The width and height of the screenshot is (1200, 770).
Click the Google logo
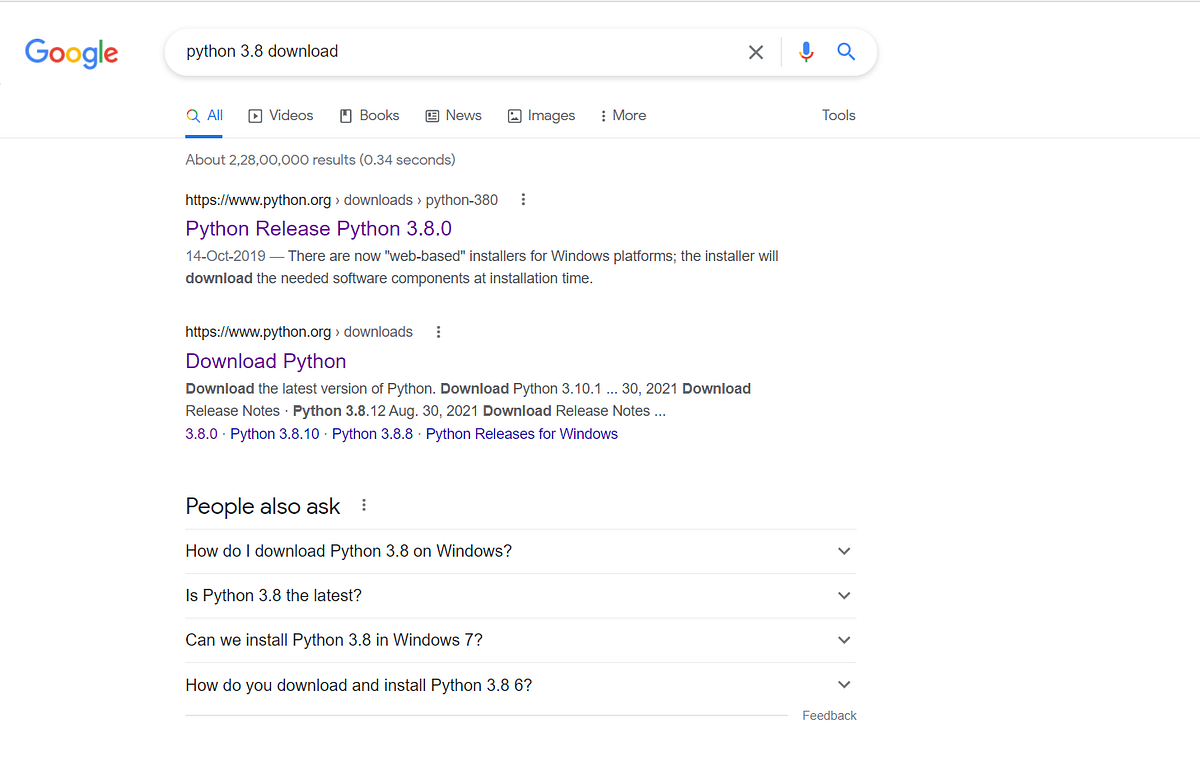click(72, 53)
